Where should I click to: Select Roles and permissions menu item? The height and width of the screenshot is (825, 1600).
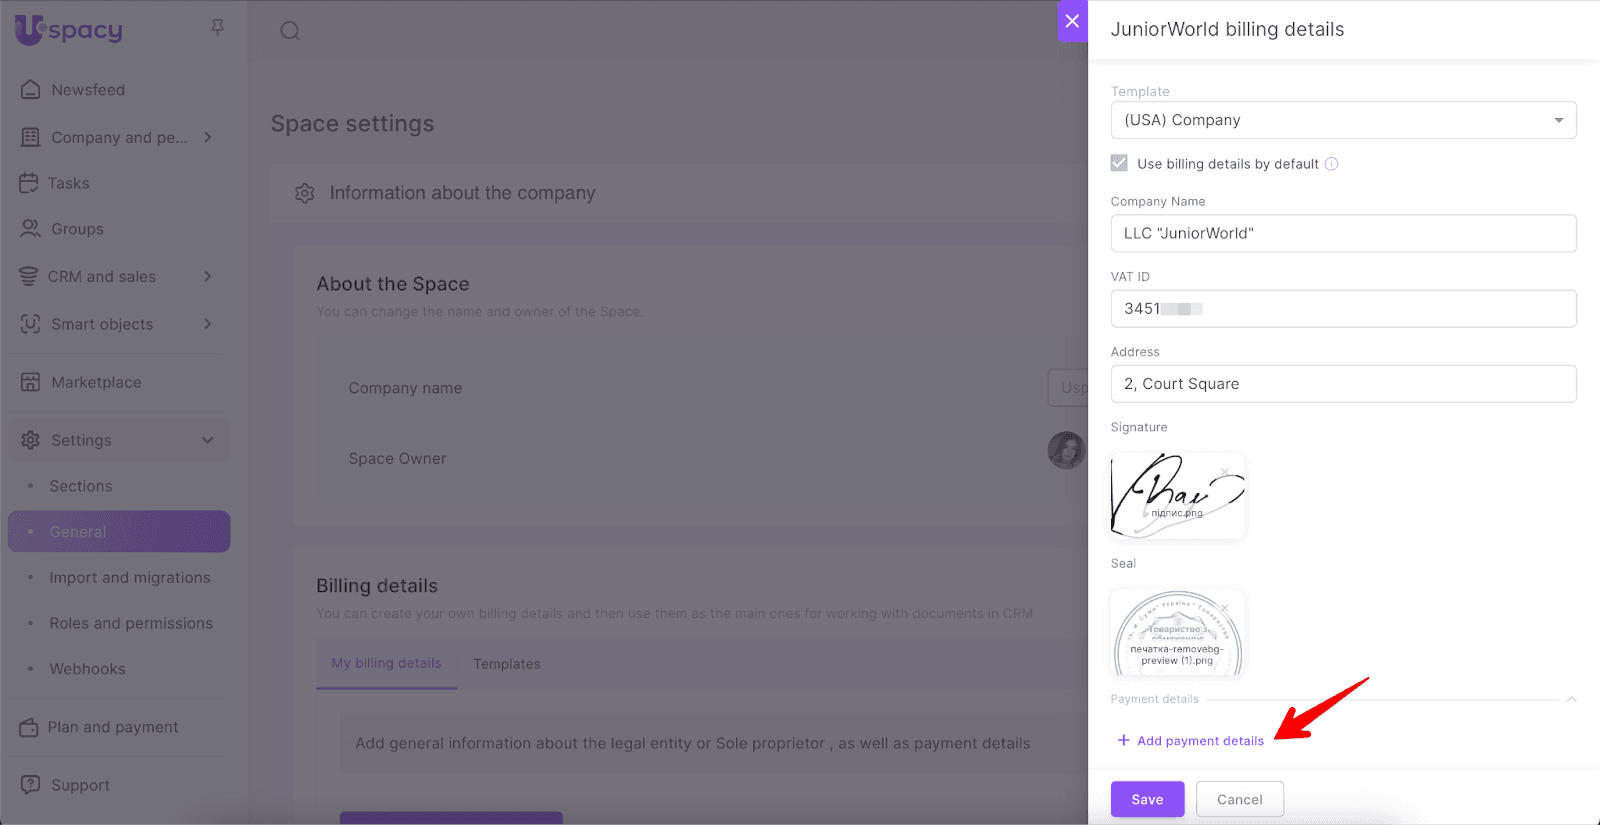click(x=131, y=623)
